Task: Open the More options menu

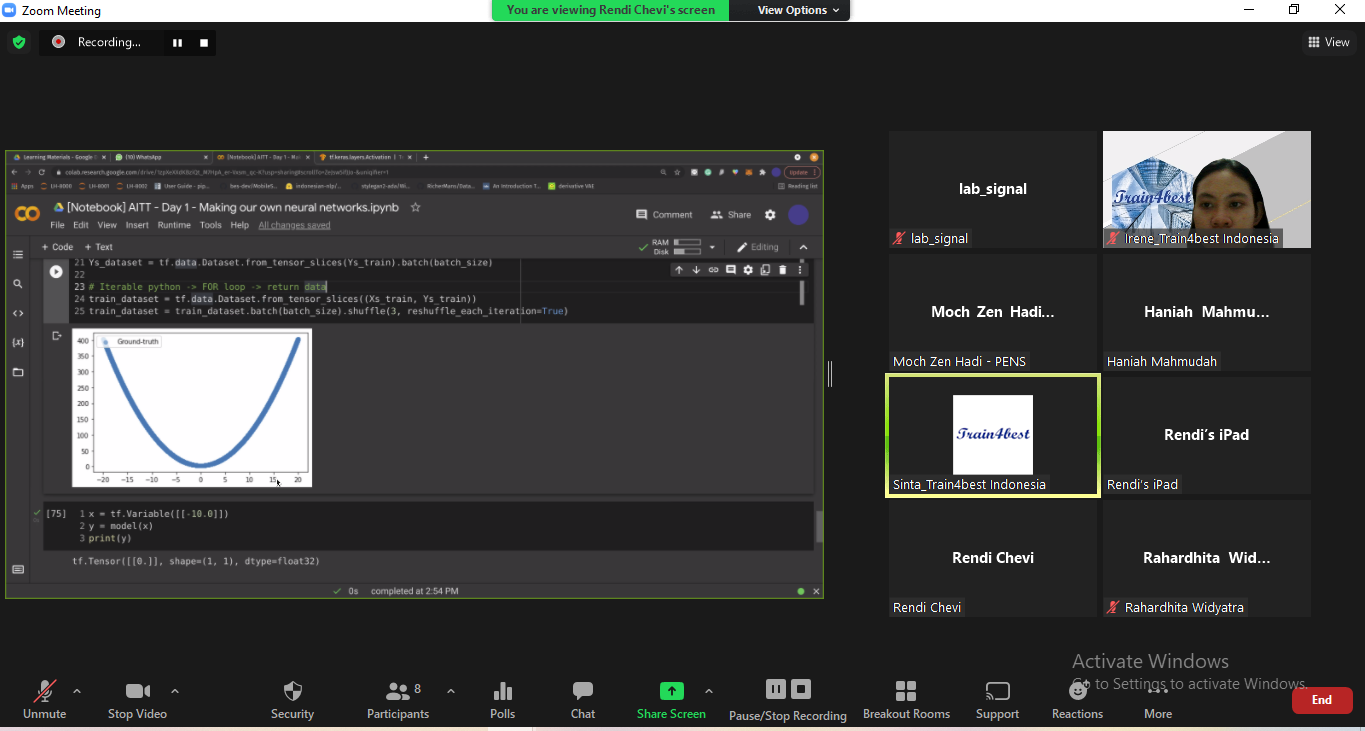Action: [x=1158, y=700]
